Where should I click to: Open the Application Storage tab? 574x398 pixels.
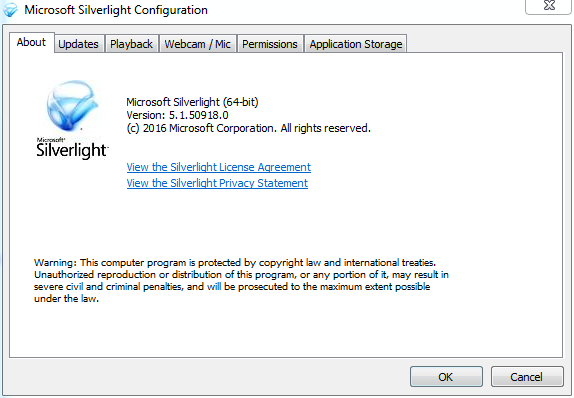point(356,44)
